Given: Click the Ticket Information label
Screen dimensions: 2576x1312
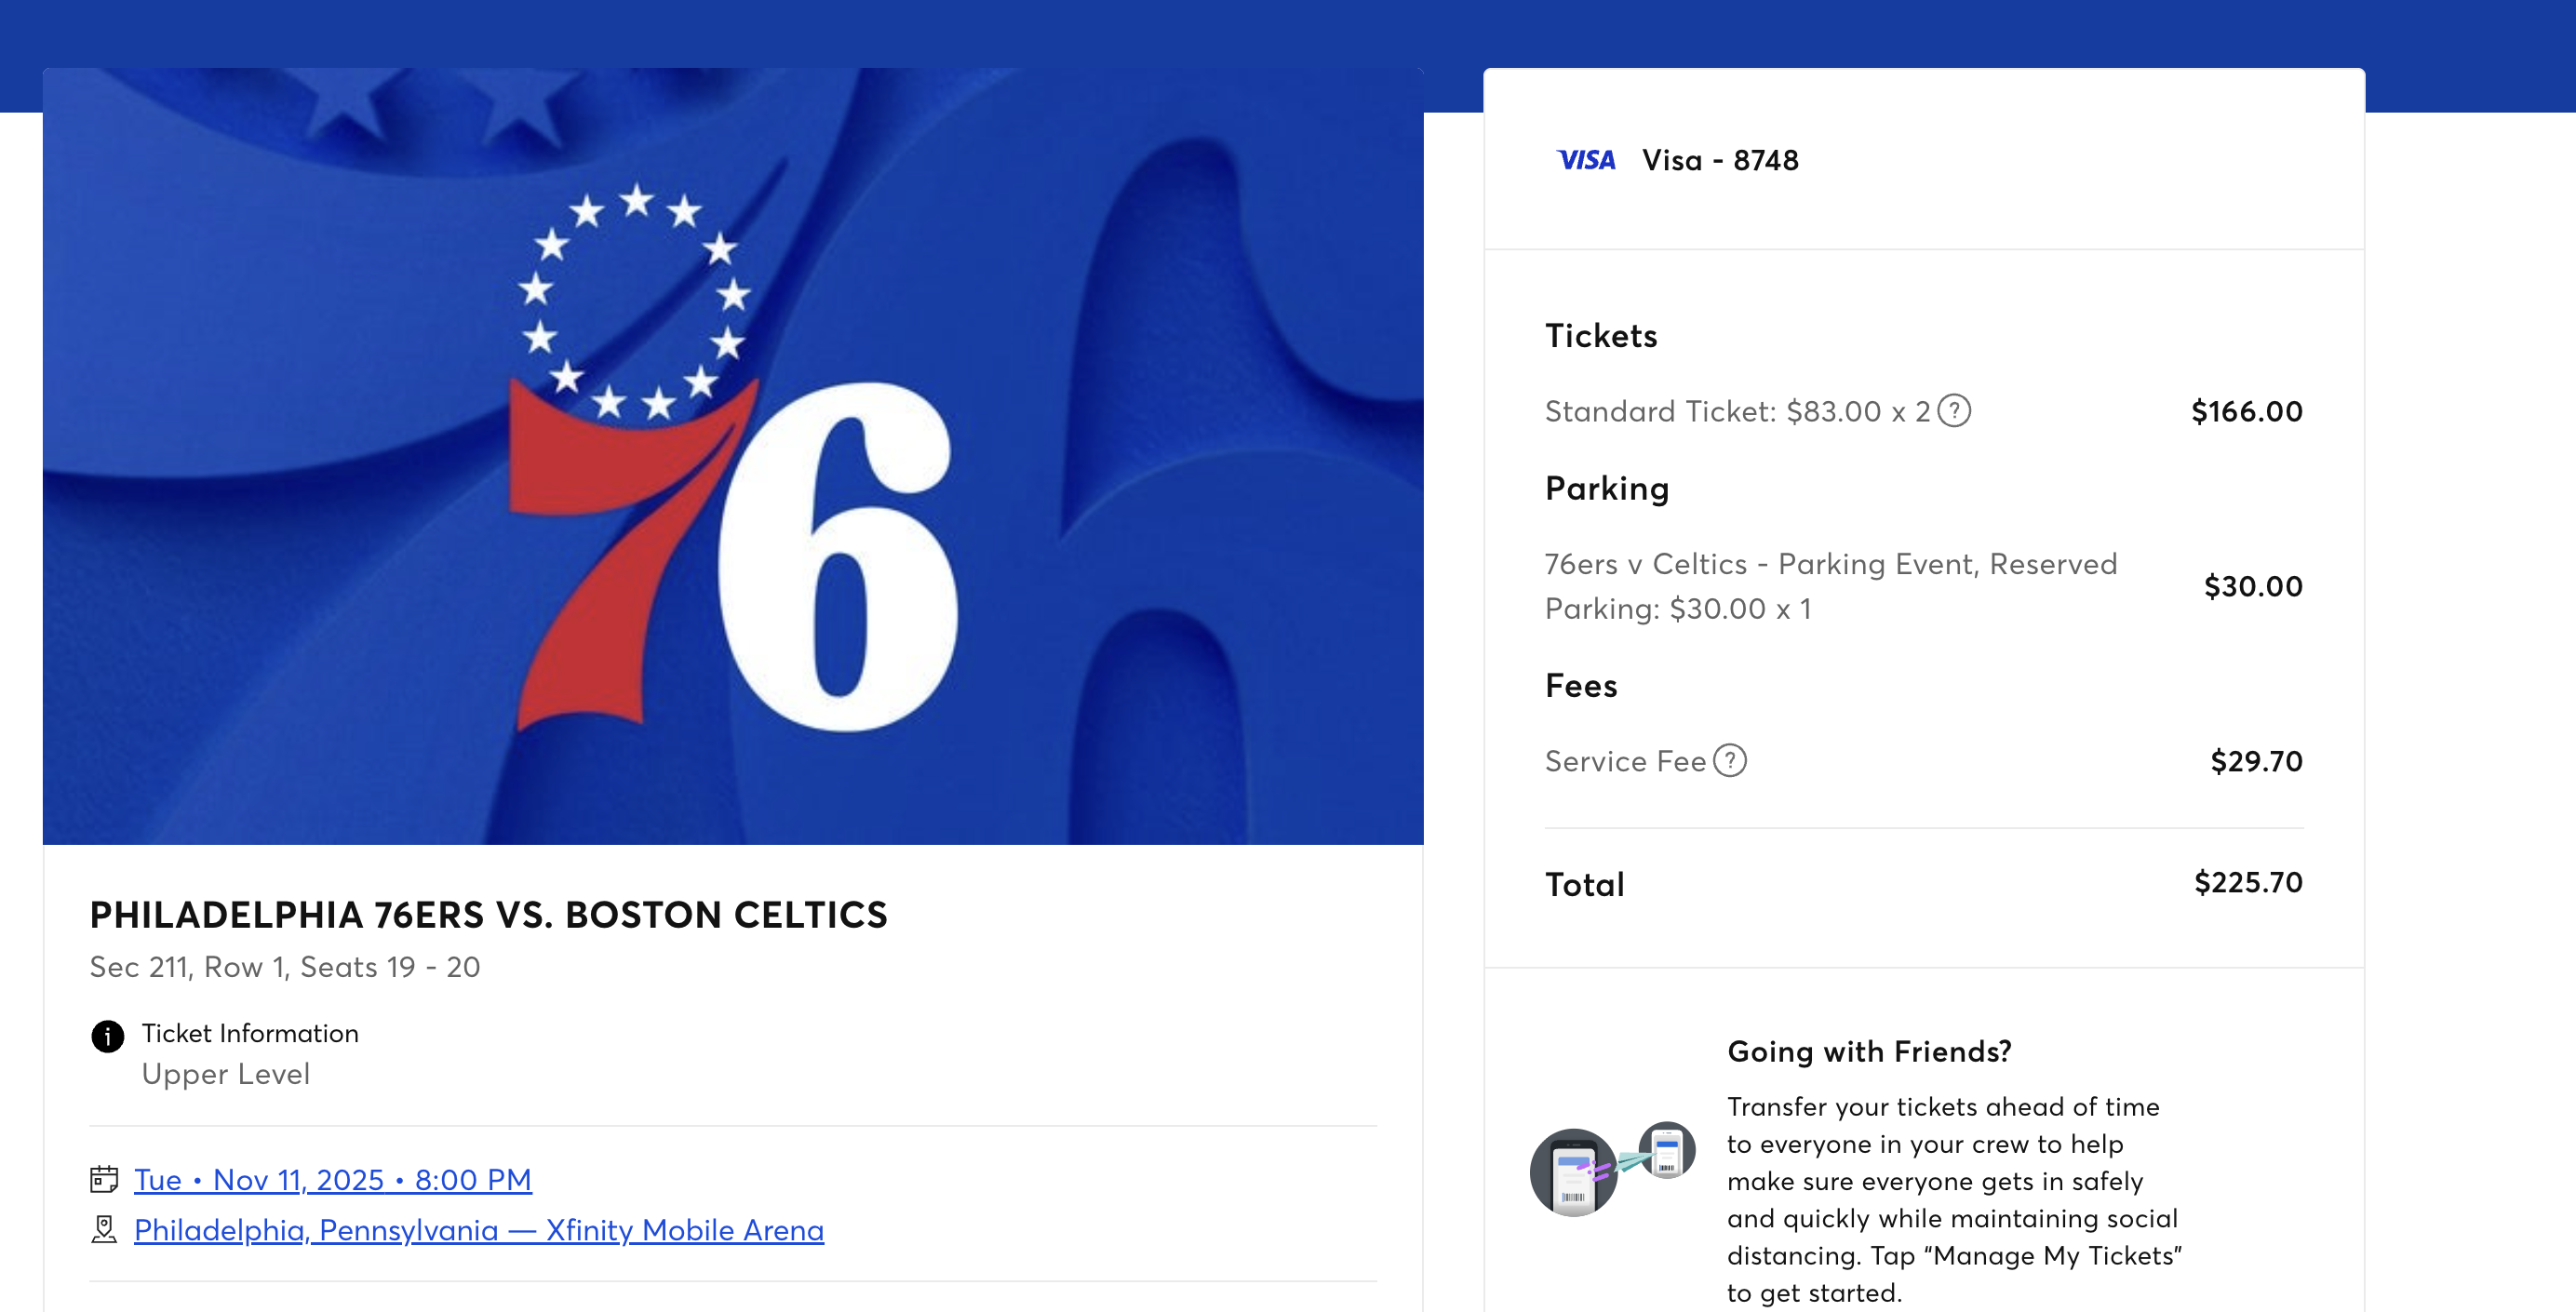Looking at the screenshot, I should 250,1033.
